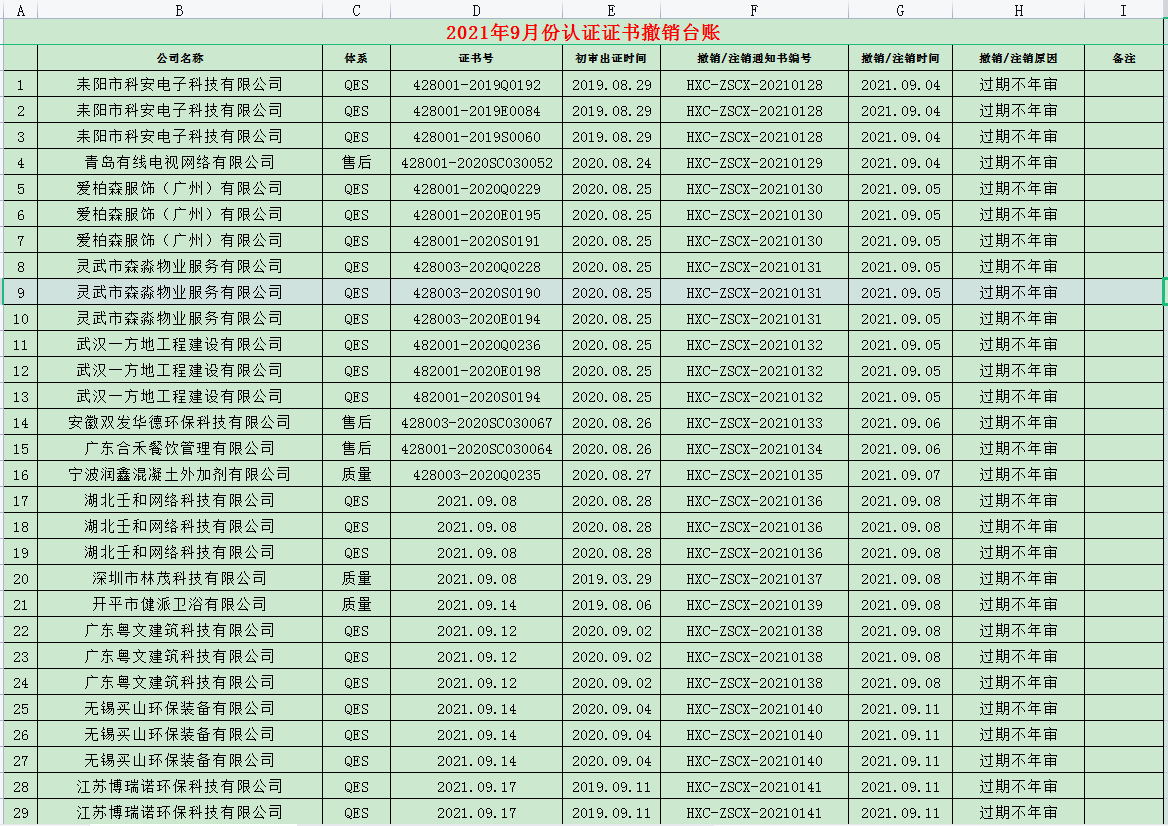Viewport: 1168px width, 826px height.
Task: Click certificate number 428001-2020SC030052
Action: [x=476, y=162]
